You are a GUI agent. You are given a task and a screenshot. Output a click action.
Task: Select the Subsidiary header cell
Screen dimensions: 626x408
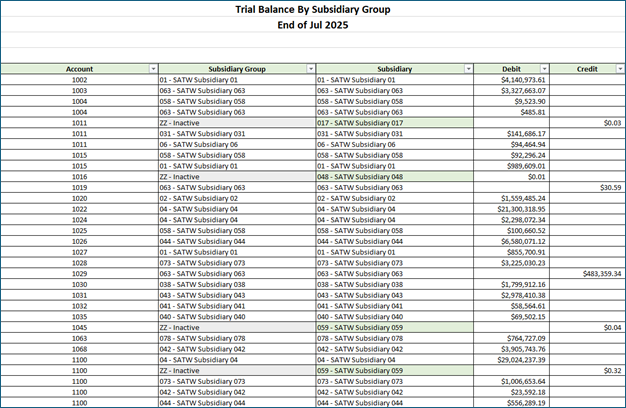tap(394, 69)
